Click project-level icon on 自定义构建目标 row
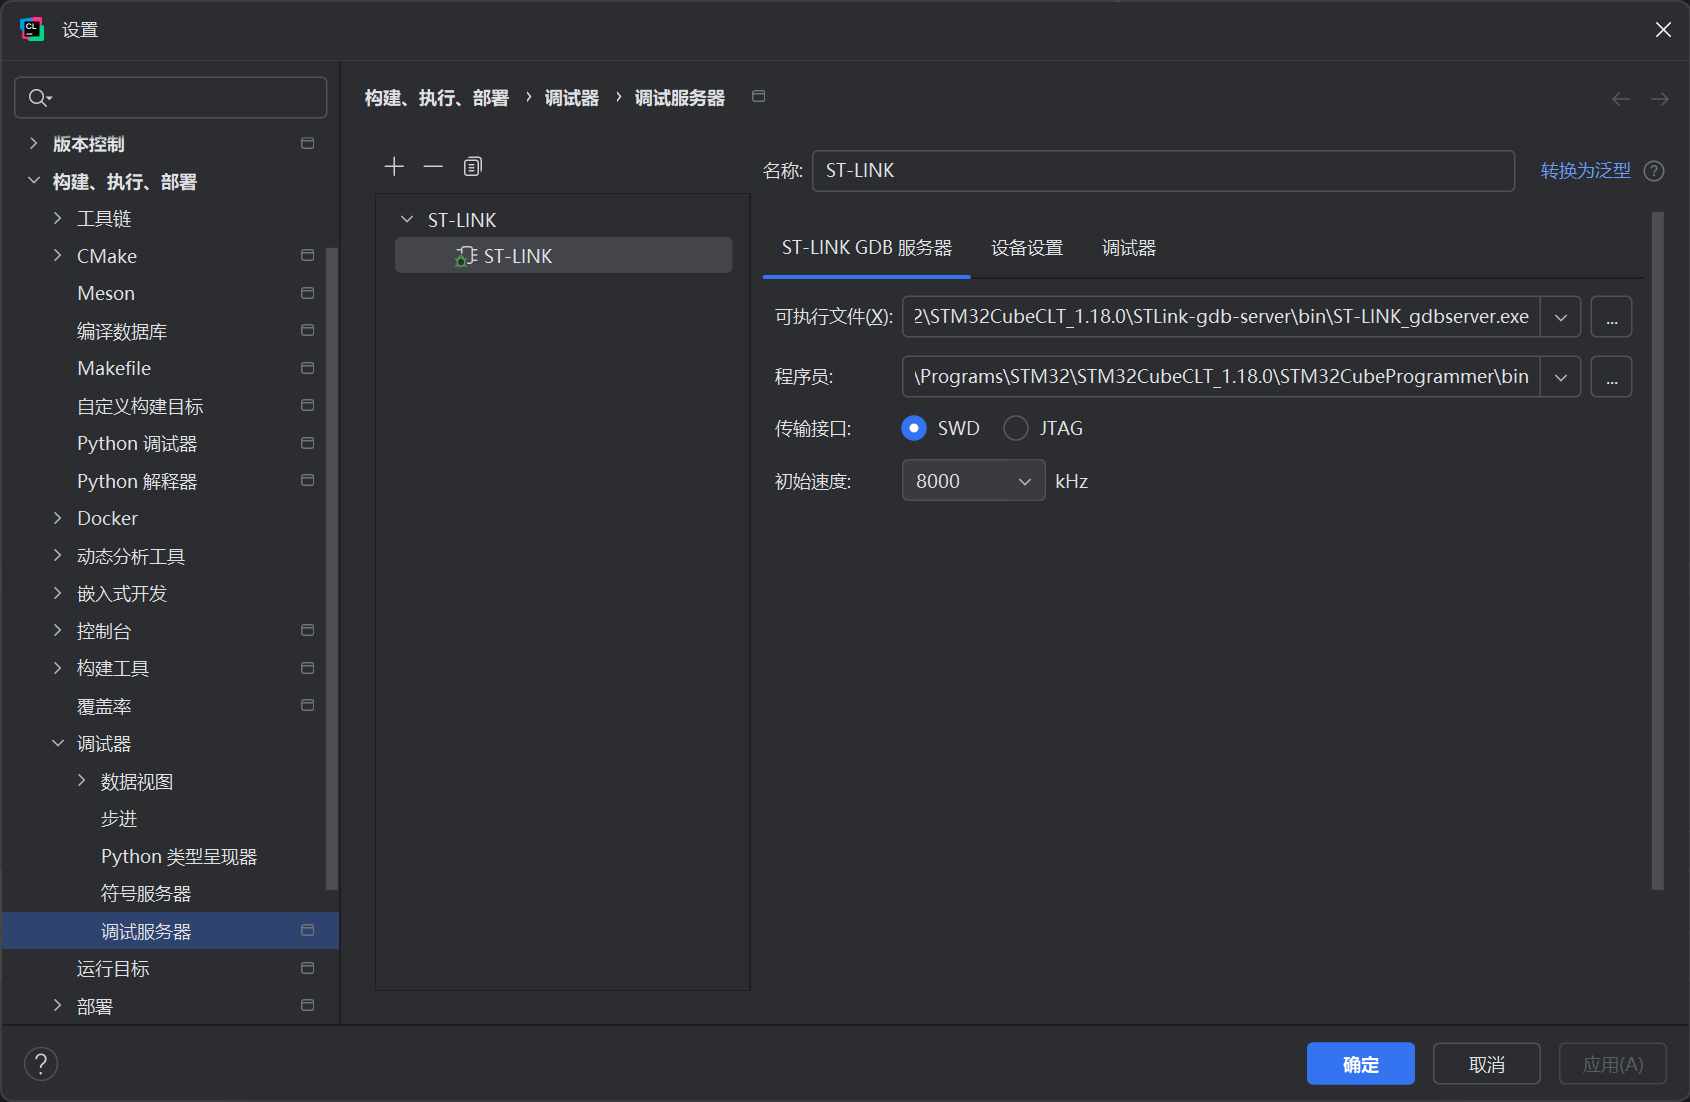The height and width of the screenshot is (1102, 1690). [x=308, y=405]
